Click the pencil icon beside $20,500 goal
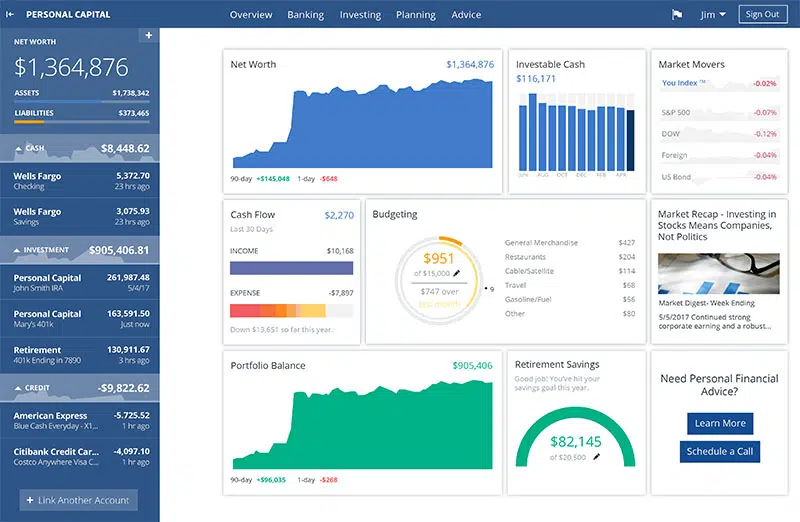The width and height of the screenshot is (800, 522). pyautogui.click(x=597, y=456)
